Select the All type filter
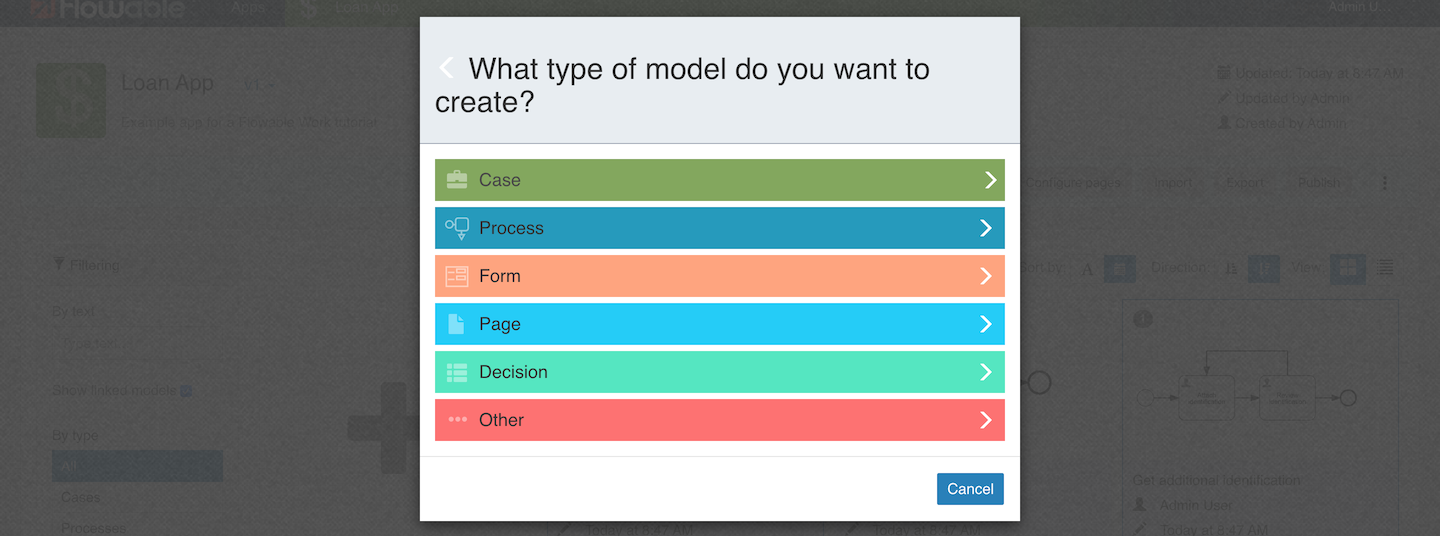 coord(137,466)
